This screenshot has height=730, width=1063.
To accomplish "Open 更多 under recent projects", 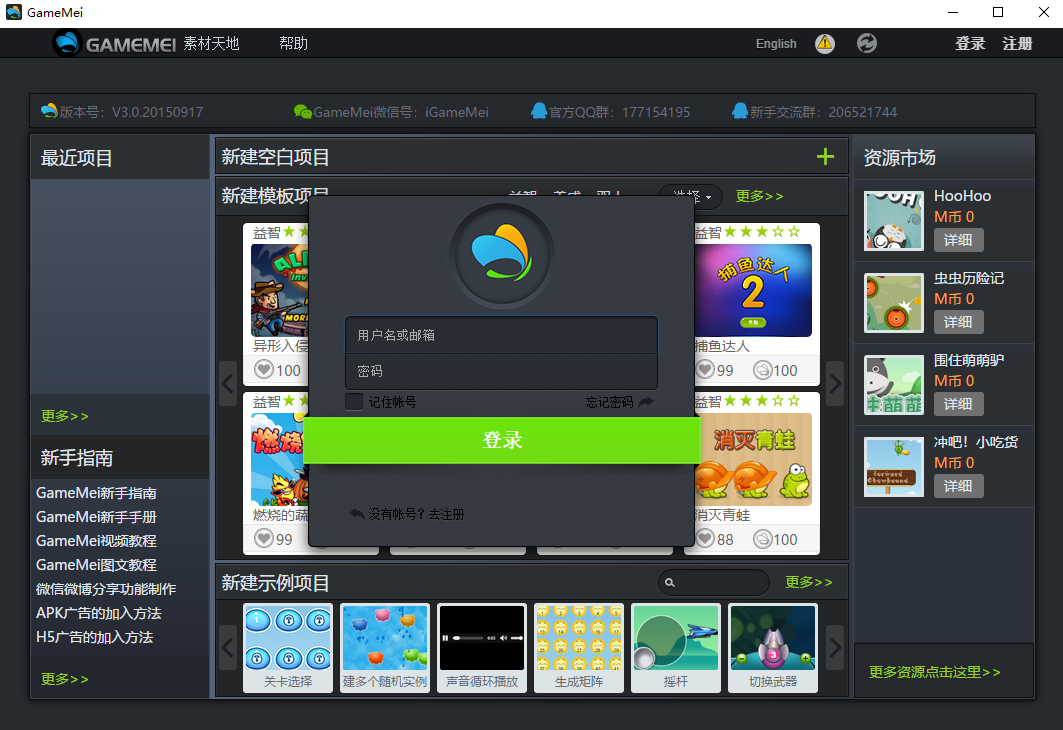I will click(x=65, y=416).
